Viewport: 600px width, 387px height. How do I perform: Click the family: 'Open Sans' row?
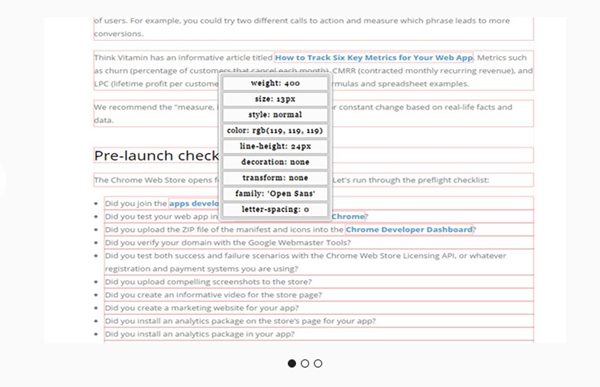(275, 194)
